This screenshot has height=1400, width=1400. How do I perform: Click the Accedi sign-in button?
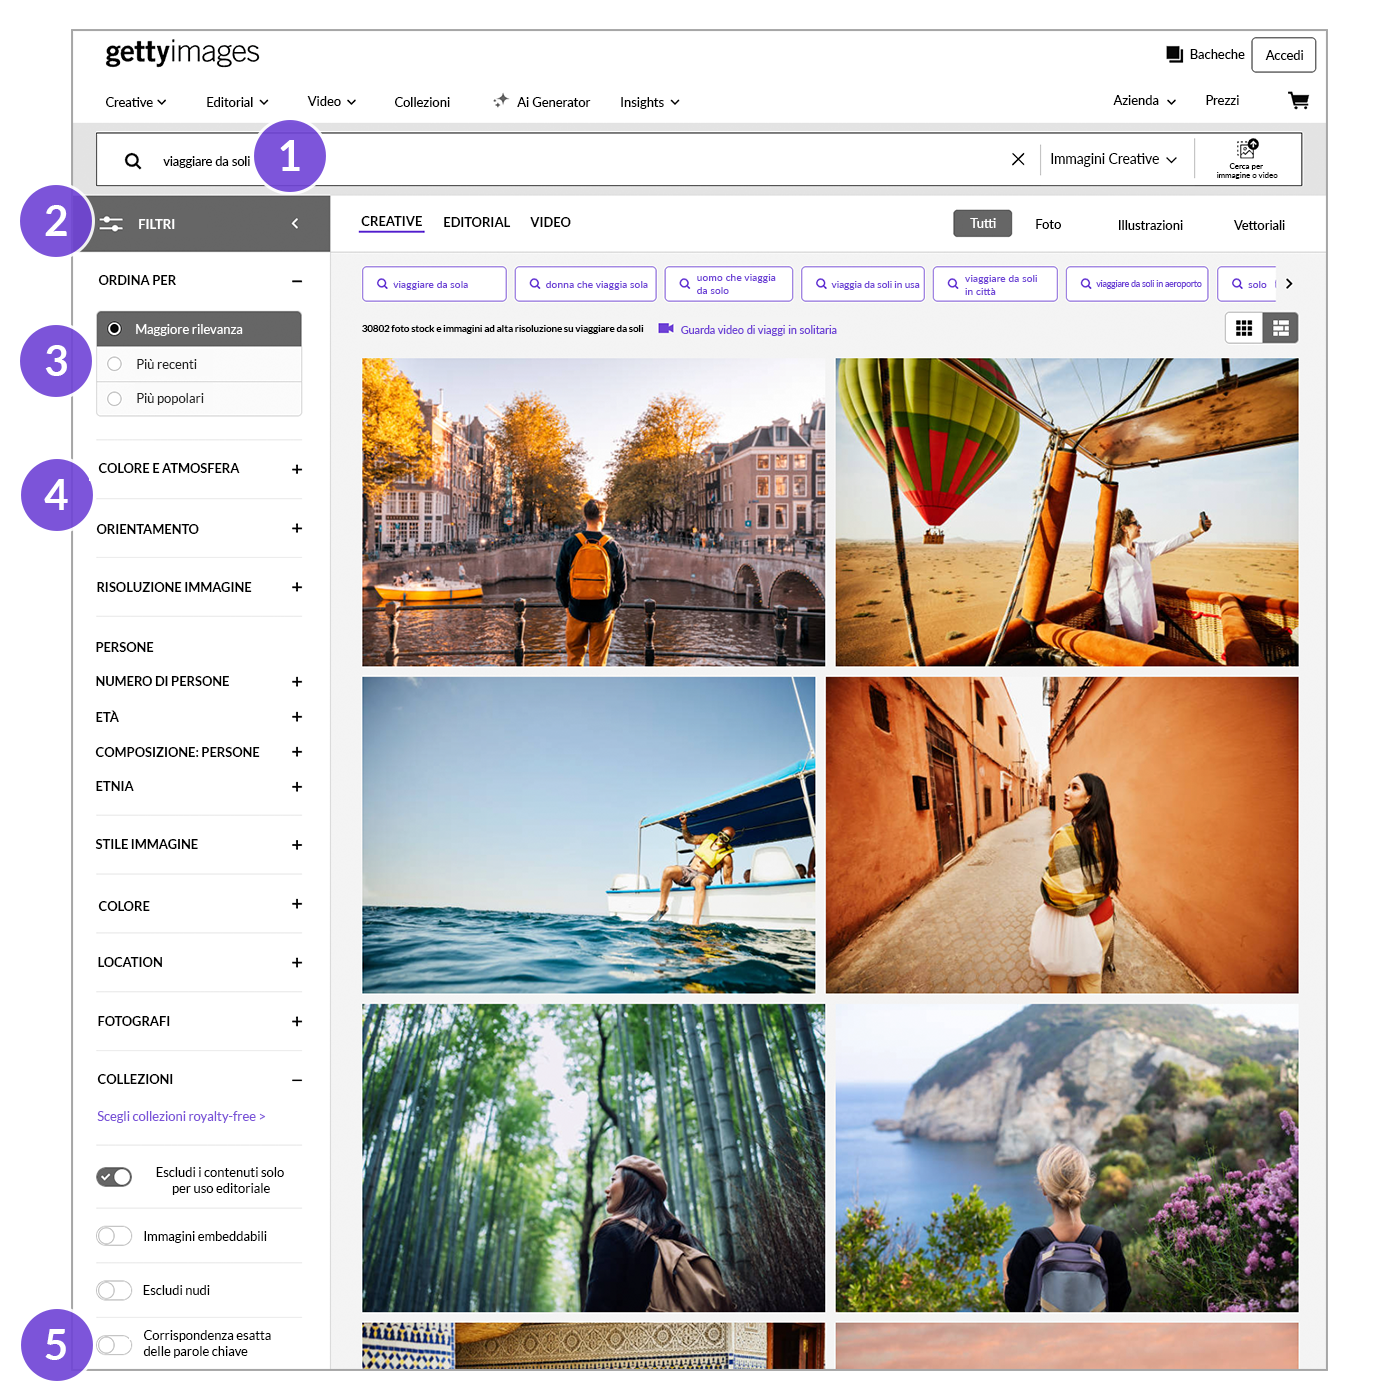(1283, 55)
